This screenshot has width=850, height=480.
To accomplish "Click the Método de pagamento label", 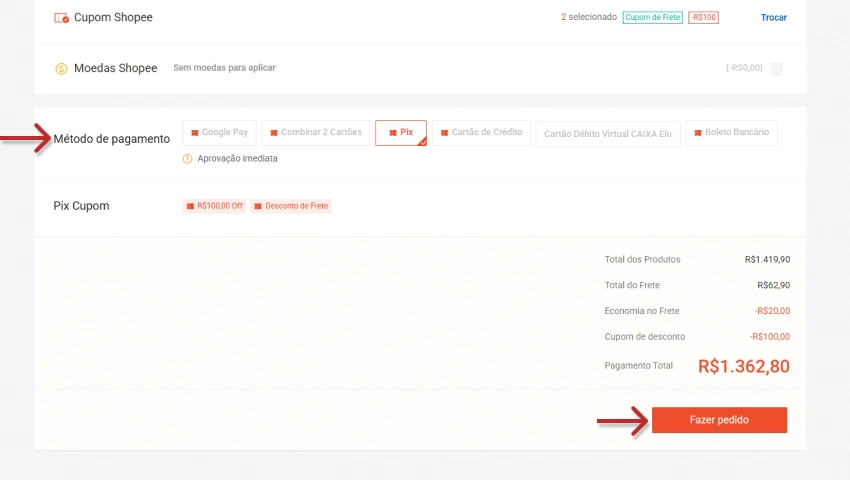I will point(112,139).
